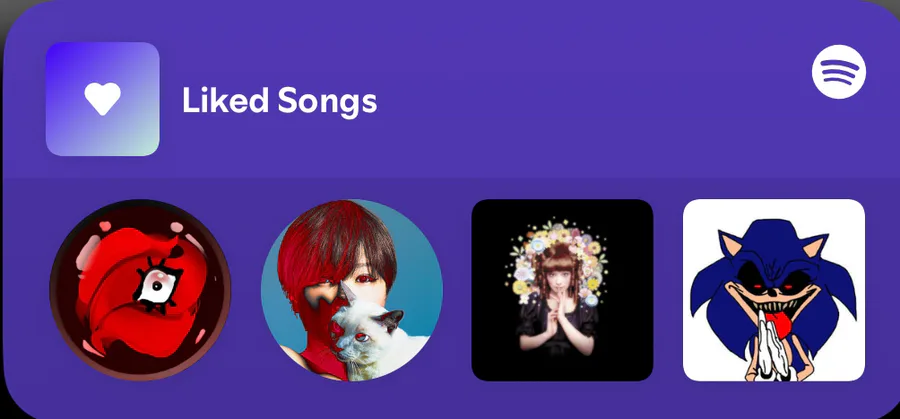This screenshot has height=419, width=900.
Task: Play the second circular artist recommendation
Action: pos(352,290)
